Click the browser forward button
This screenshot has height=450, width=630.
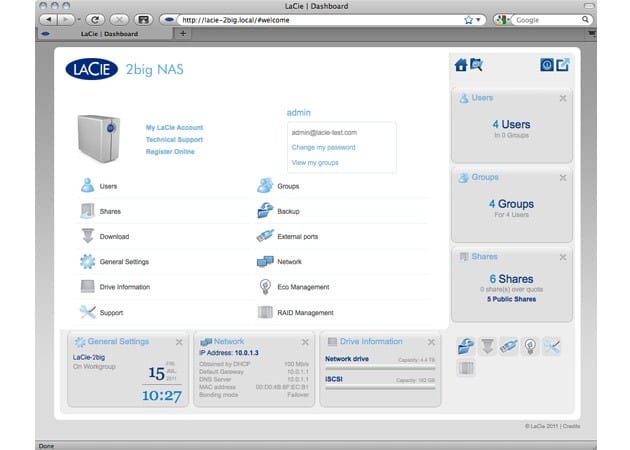click(x=66, y=19)
